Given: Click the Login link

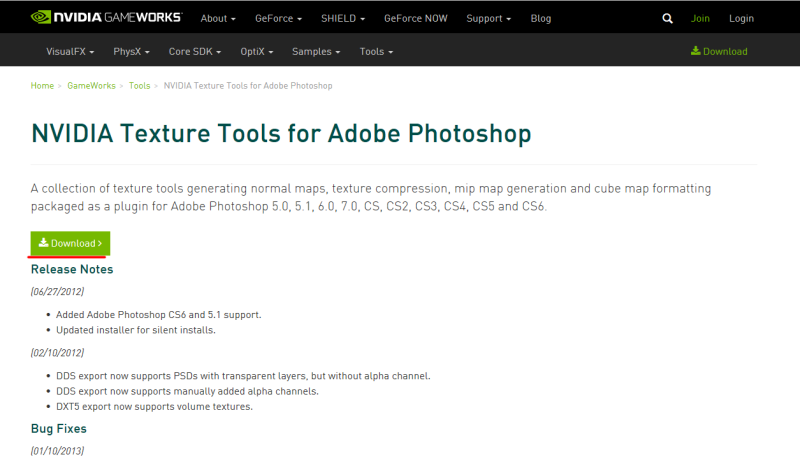Looking at the screenshot, I should tap(741, 18).
